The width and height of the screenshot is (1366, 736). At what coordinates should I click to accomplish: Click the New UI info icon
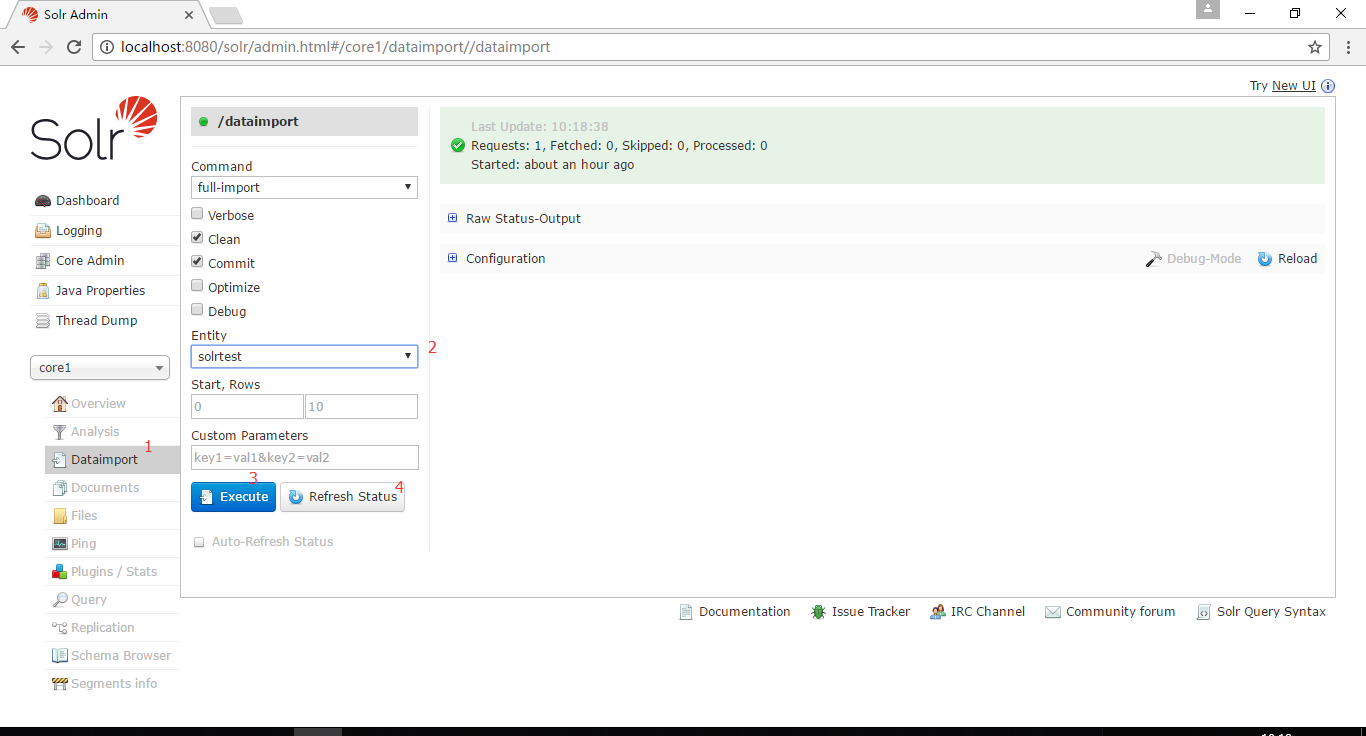1328,86
